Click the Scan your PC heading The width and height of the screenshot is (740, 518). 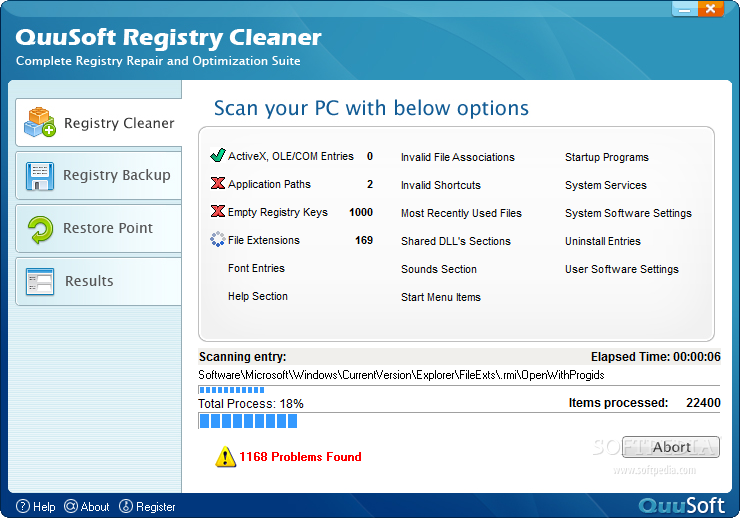pos(371,109)
